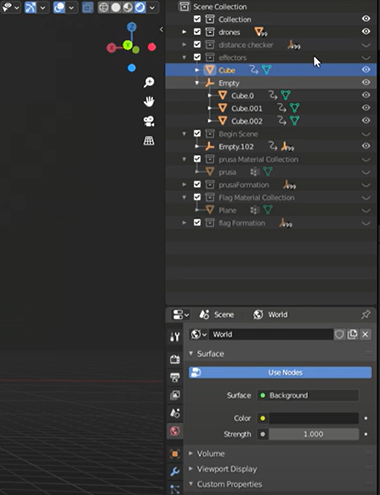Select Empty.102 in the outliner

(x=236, y=147)
